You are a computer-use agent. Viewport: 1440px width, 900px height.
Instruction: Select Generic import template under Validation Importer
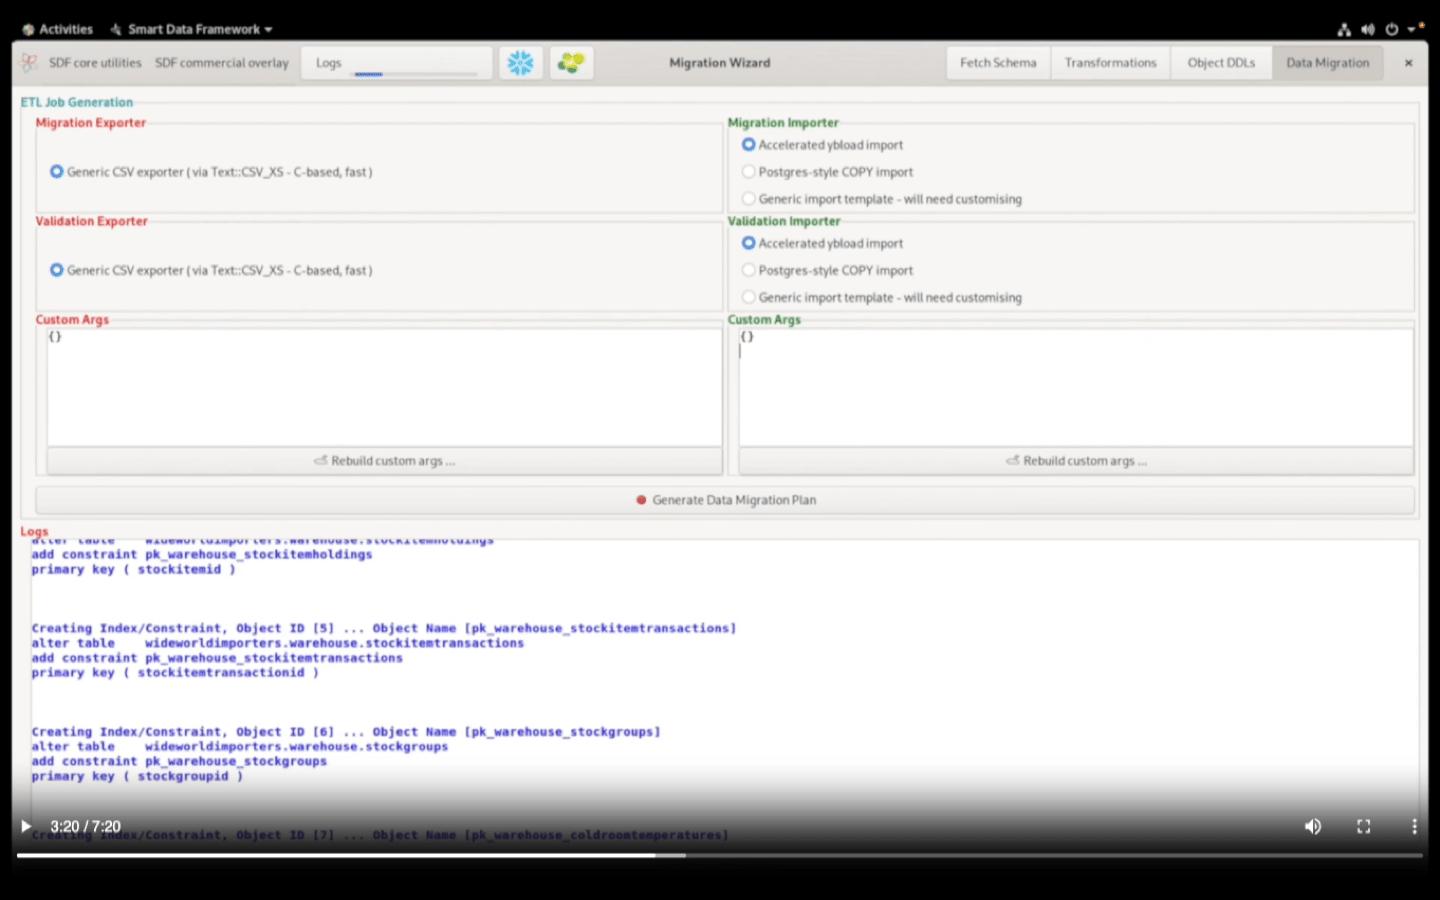coord(748,297)
